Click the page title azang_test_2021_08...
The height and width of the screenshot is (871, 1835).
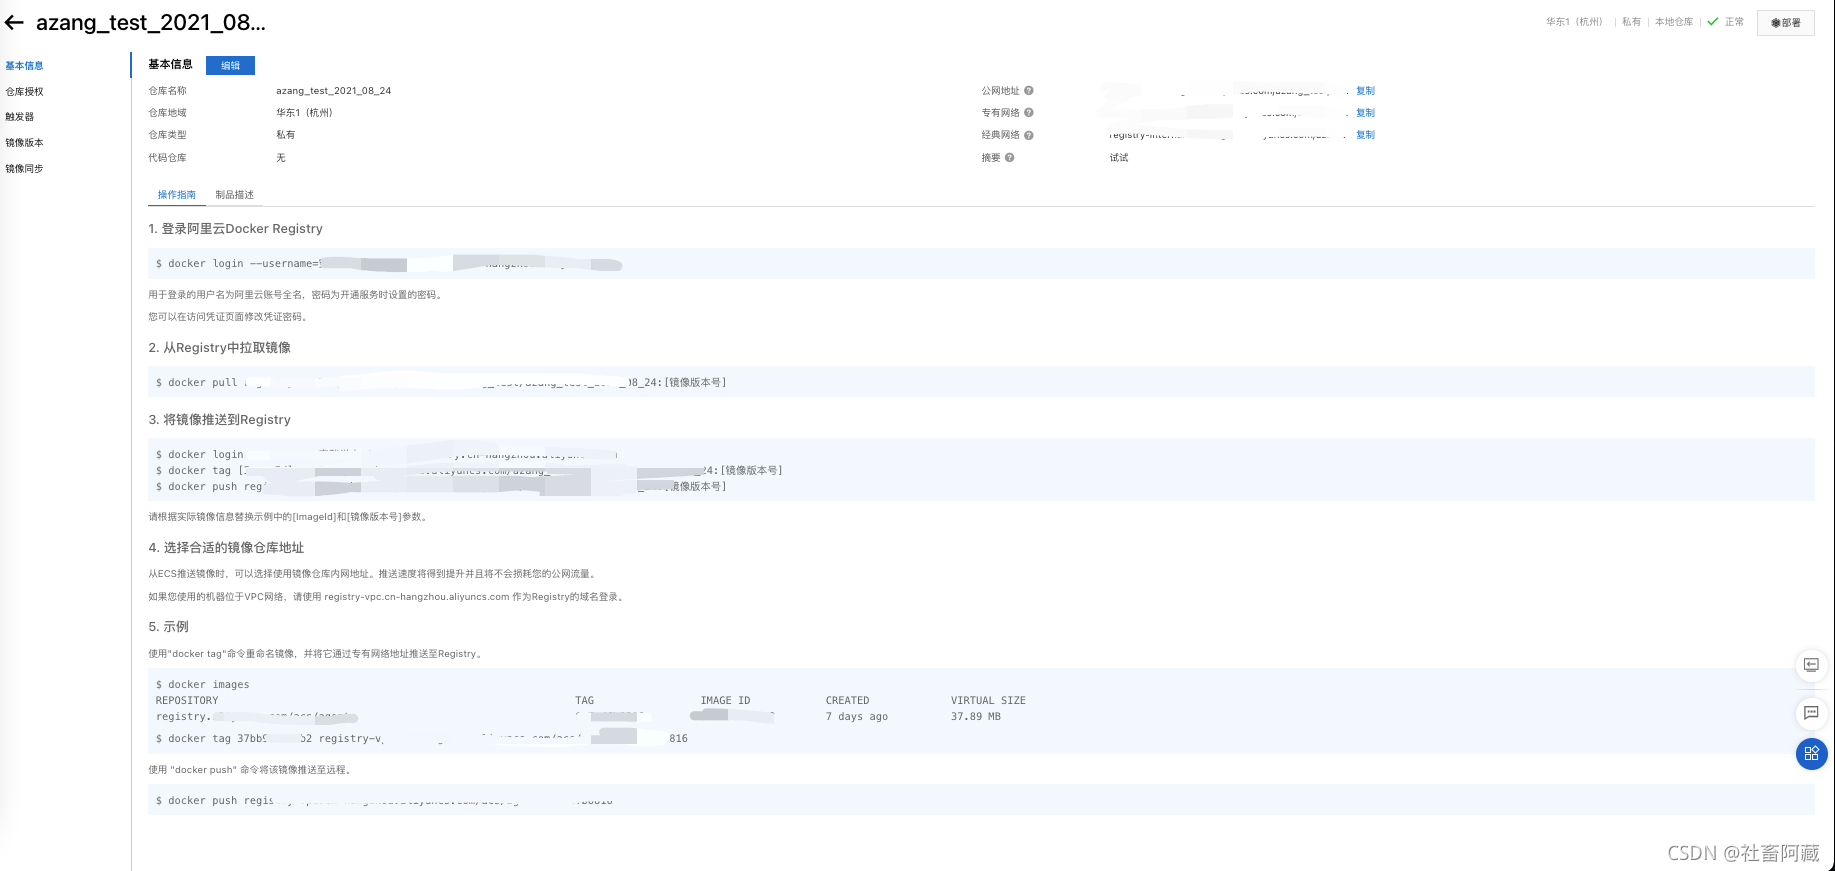151,22
